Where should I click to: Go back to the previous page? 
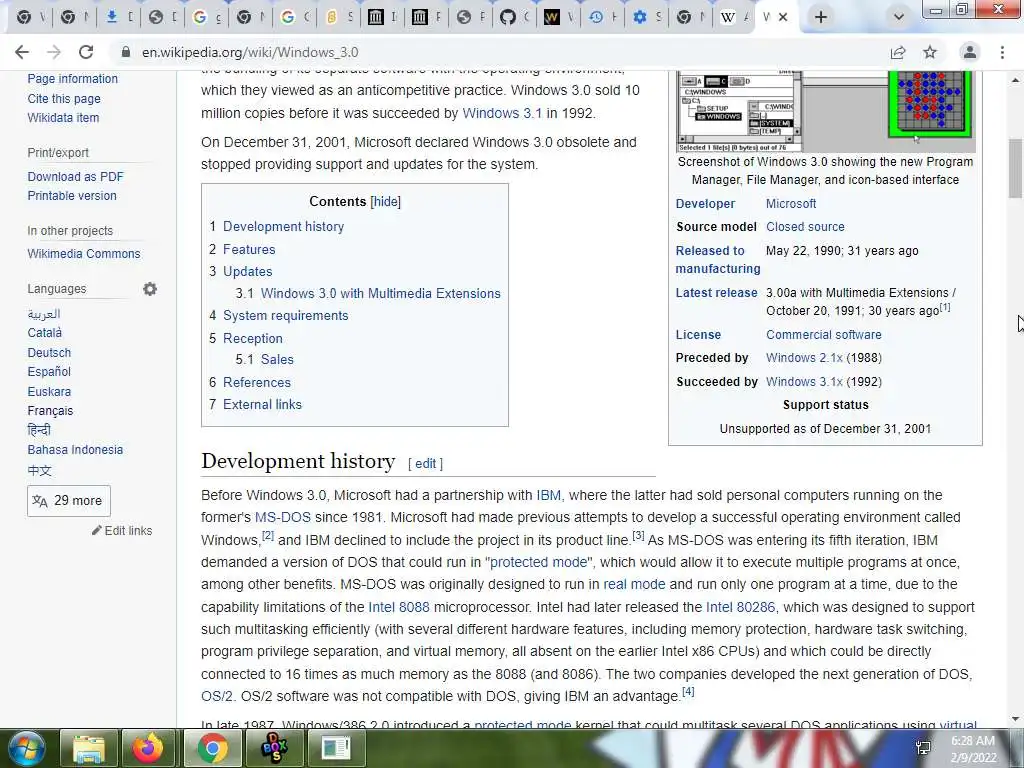click(x=22, y=52)
